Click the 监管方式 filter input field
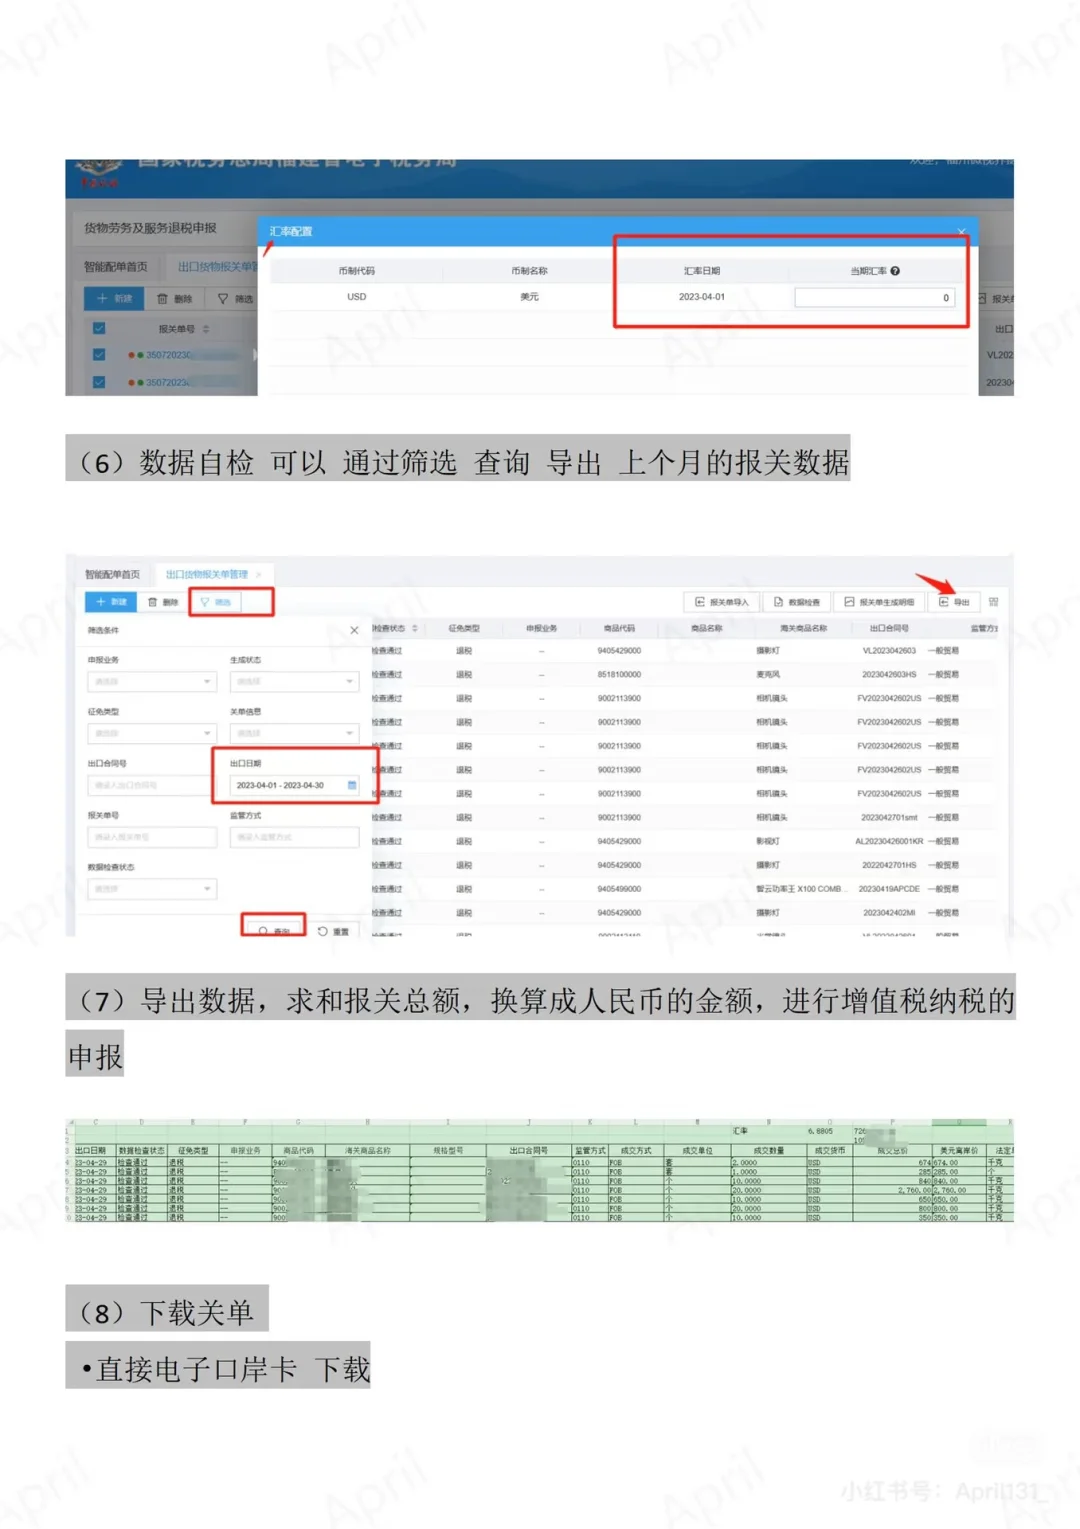Screen dimensions: 1080x1529 pos(294,837)
